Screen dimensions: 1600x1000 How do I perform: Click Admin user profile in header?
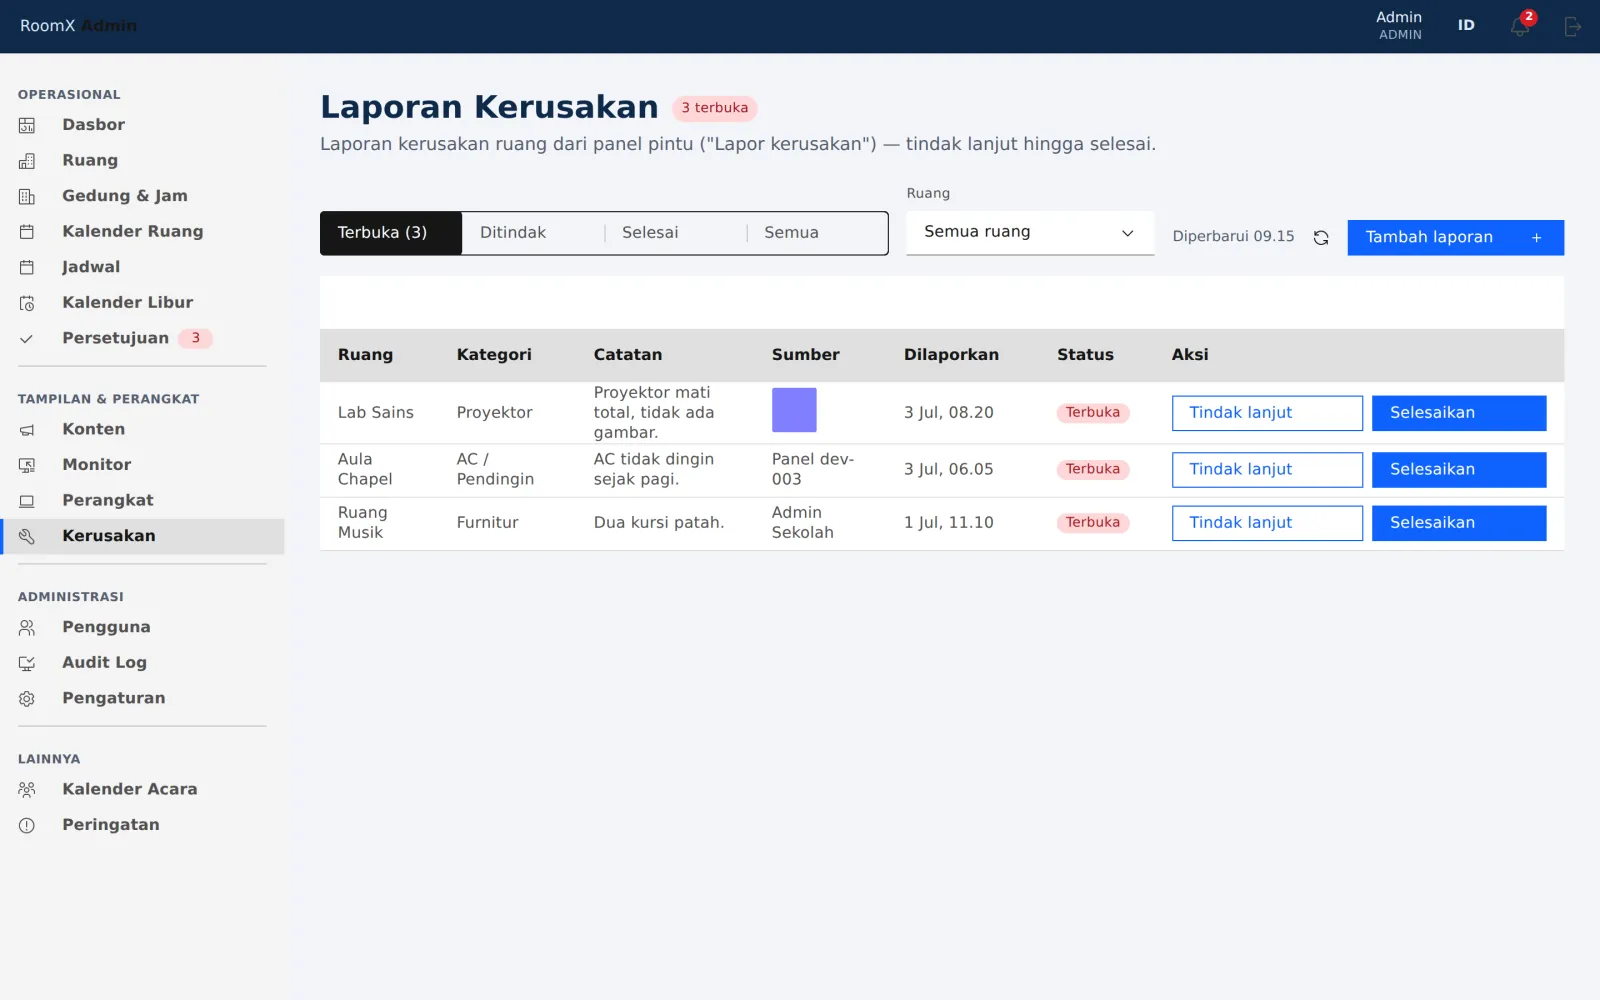[x=1399, y=26]
